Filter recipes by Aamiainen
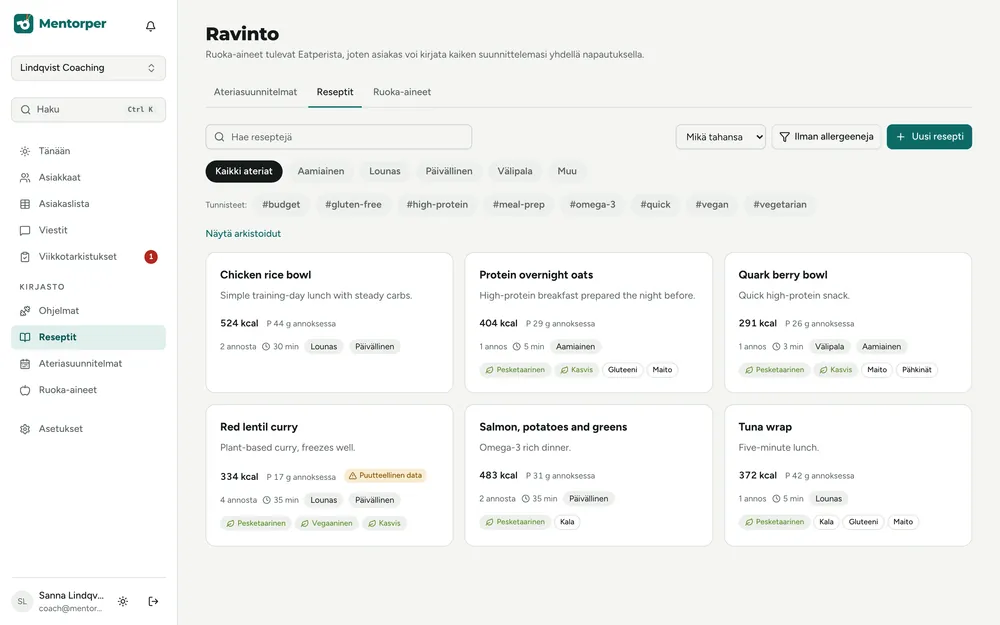1000x625 pixels. click(x=321, y=171)
